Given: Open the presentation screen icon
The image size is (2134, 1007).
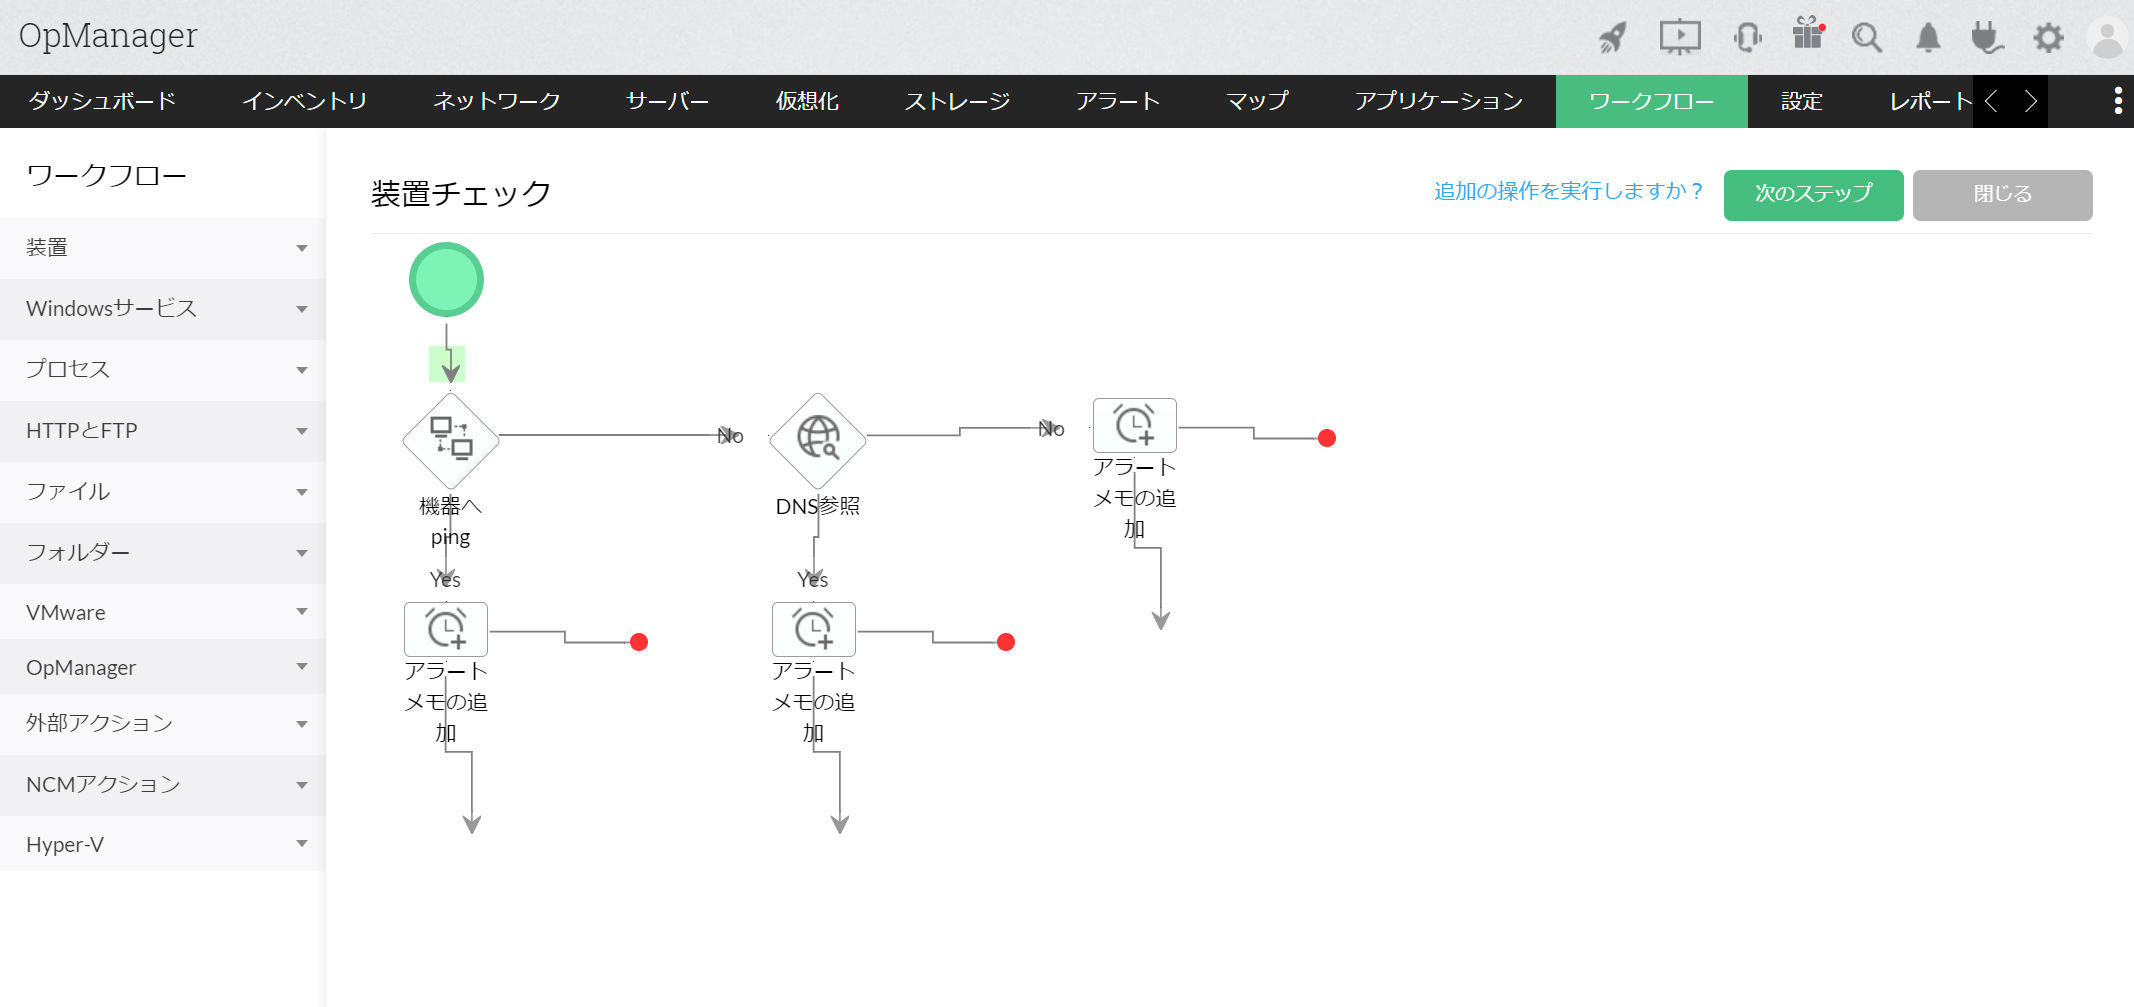Looking at the screenshot, I should pos(1680,38).
